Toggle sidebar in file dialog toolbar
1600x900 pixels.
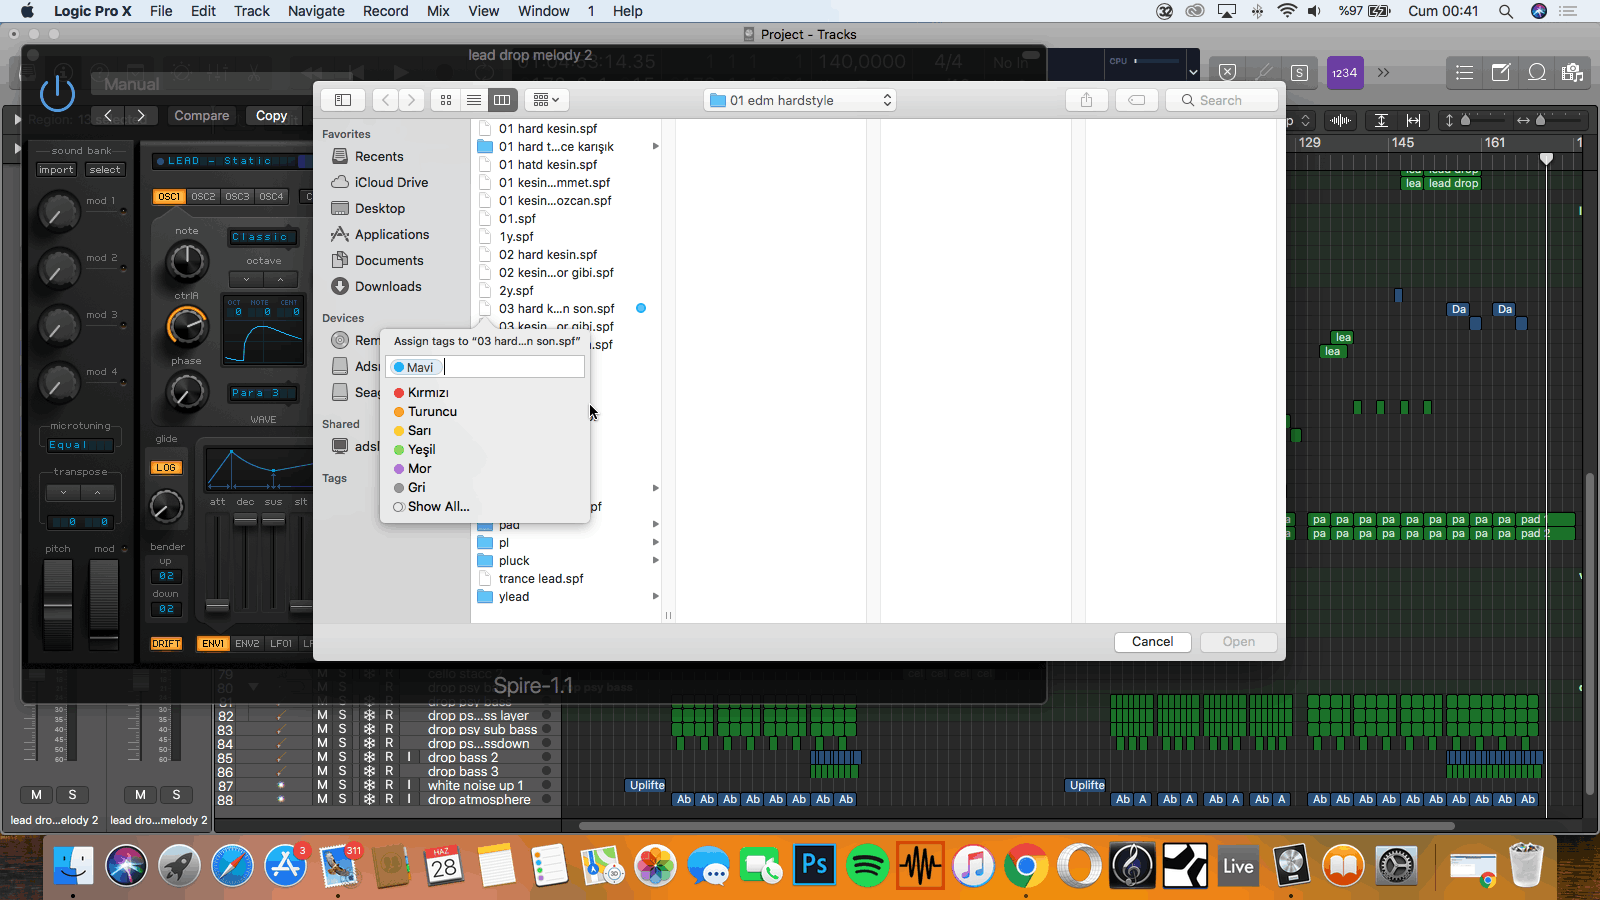pyautogui.click(x=343, y=100)
